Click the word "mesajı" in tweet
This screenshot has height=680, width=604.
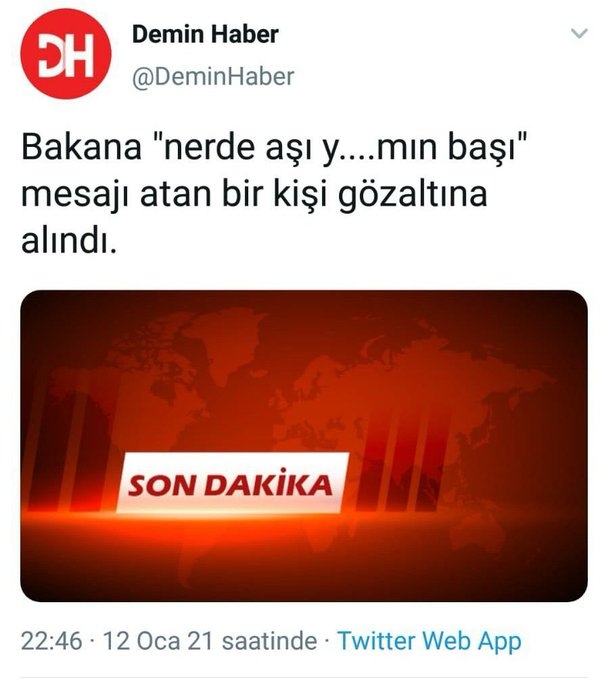tap(75, 196)
